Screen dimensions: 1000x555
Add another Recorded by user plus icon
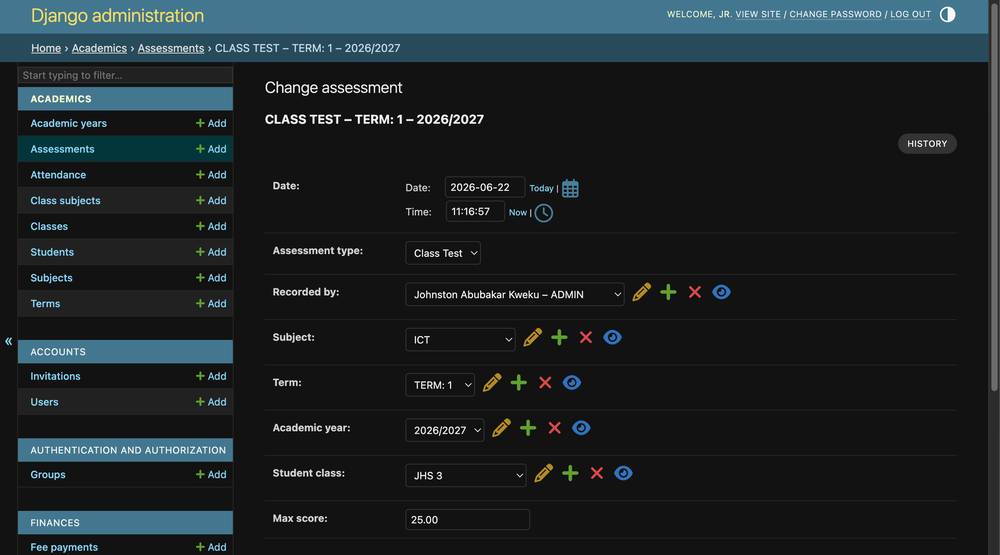point(668,292)
